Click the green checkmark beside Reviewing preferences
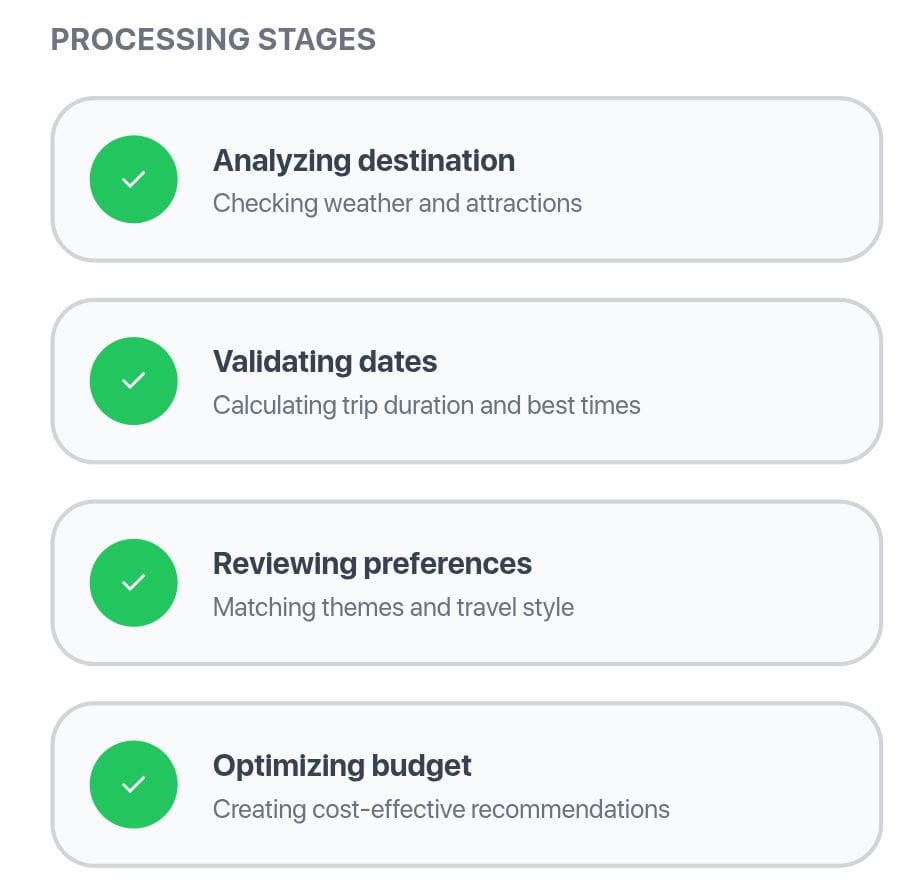Viewport: 907px width, 896px height. point(133,583)
